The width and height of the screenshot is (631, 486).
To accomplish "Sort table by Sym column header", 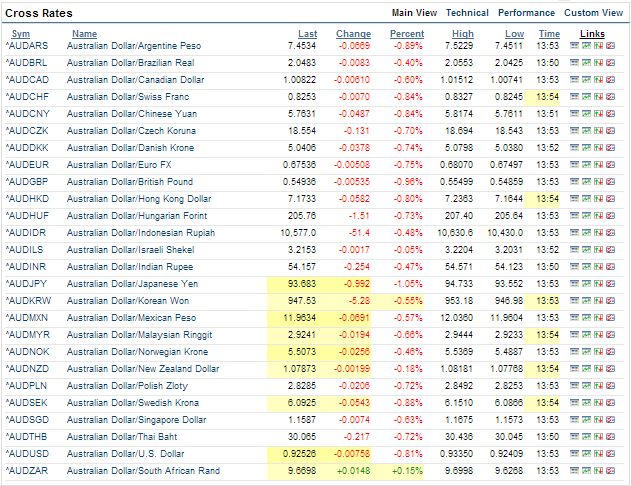I will (20, 34).
